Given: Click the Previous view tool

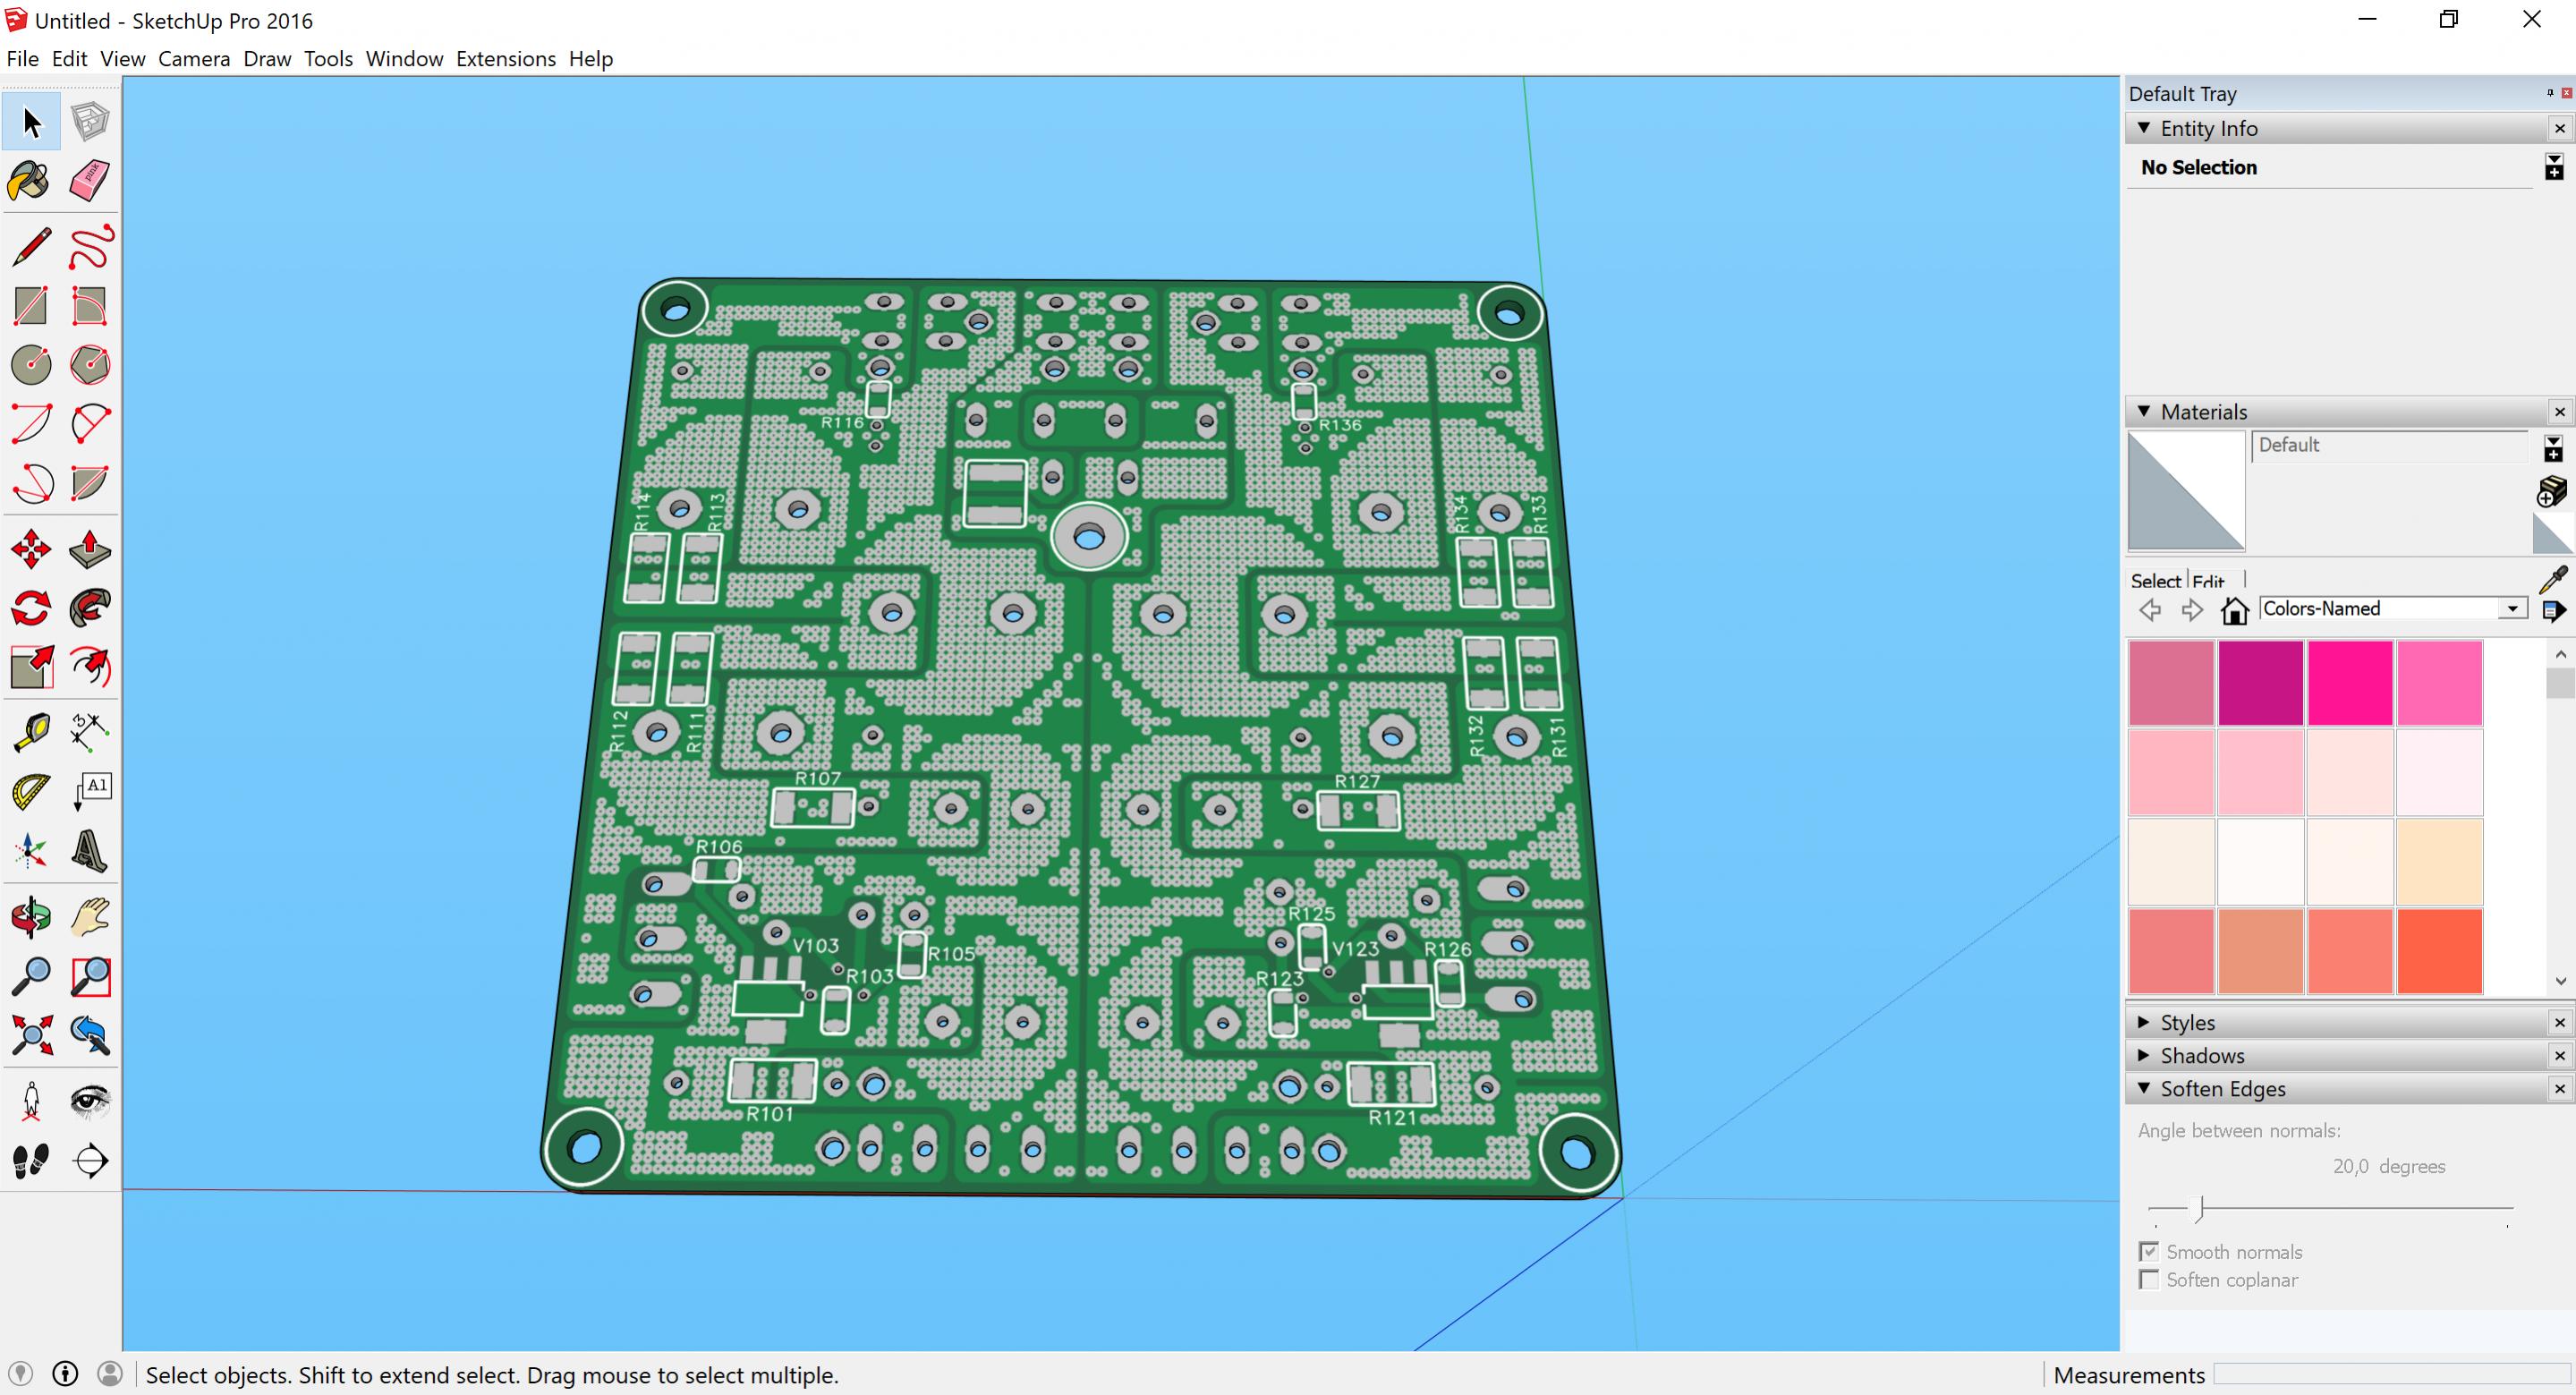Looking at the screenshot, I should click(90, 1035).
